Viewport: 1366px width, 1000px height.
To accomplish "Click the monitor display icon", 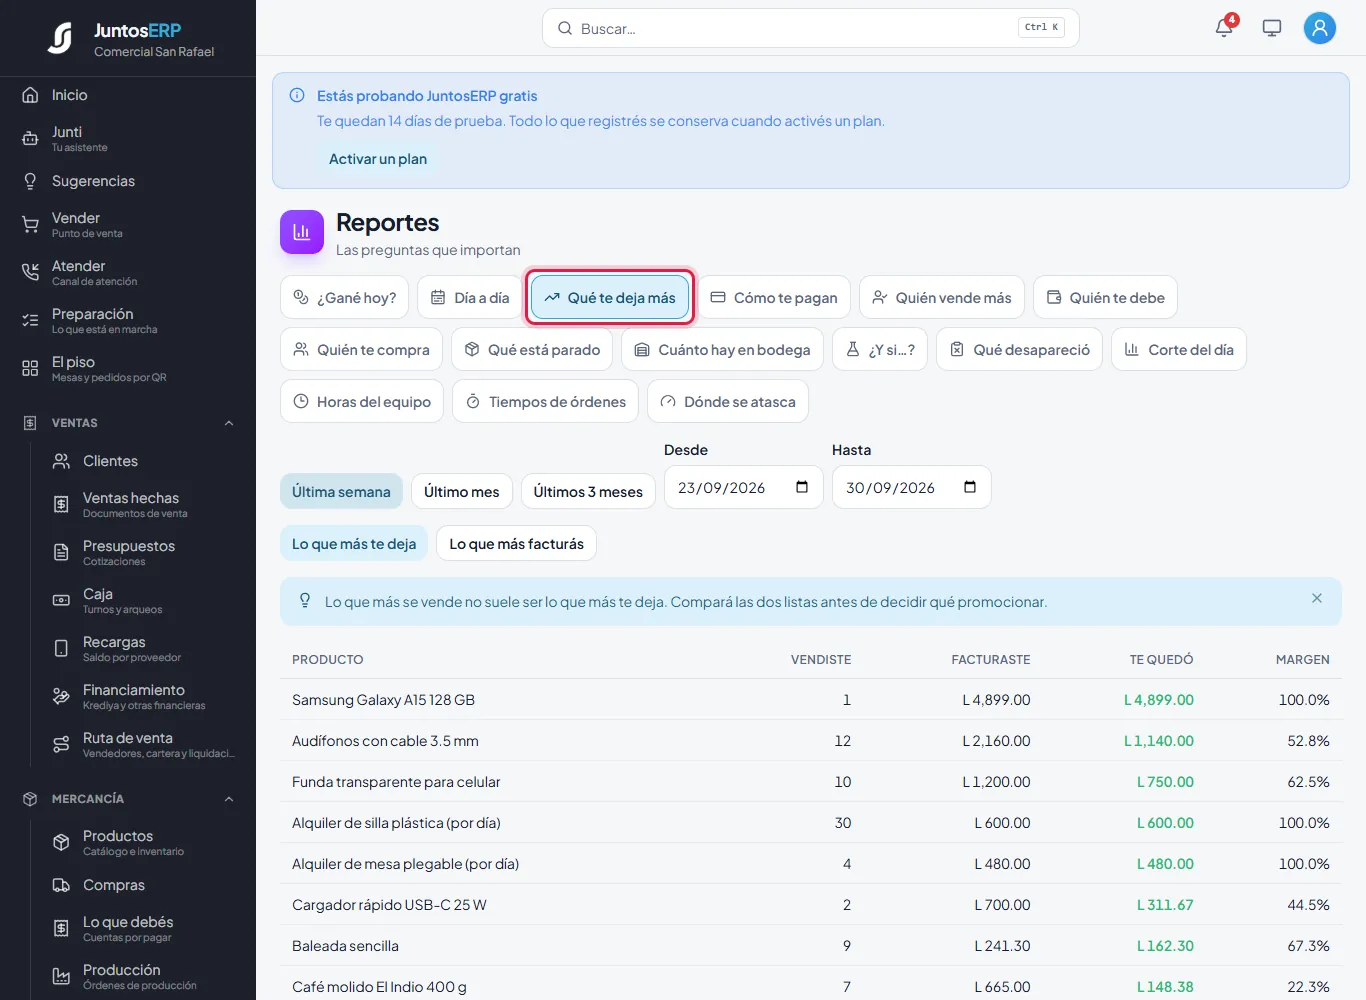I will (1272, 28).
